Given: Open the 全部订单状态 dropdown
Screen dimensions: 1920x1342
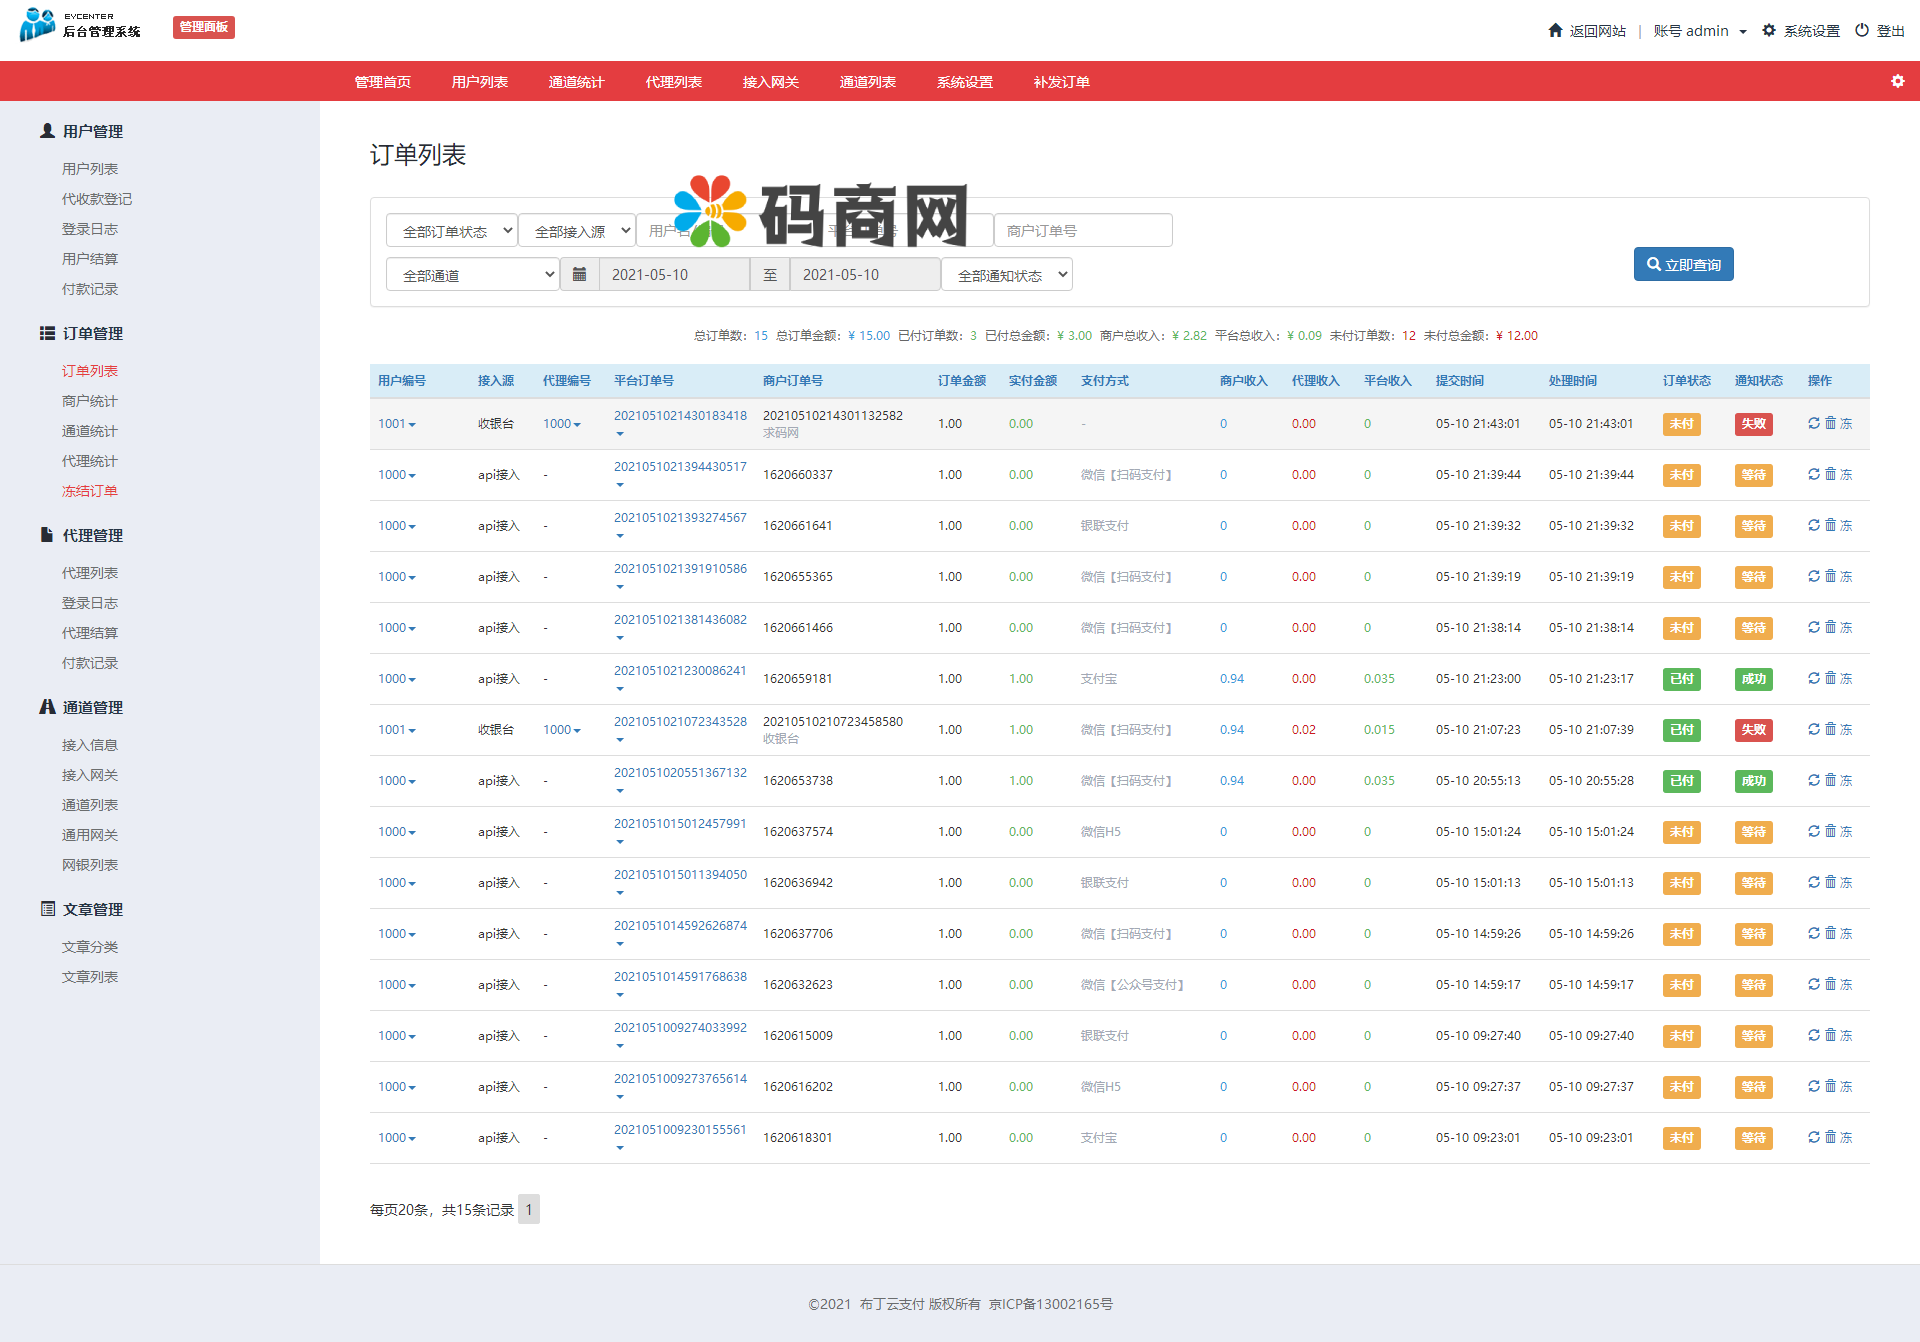Looking at the screenshot, I should [451, 231].
